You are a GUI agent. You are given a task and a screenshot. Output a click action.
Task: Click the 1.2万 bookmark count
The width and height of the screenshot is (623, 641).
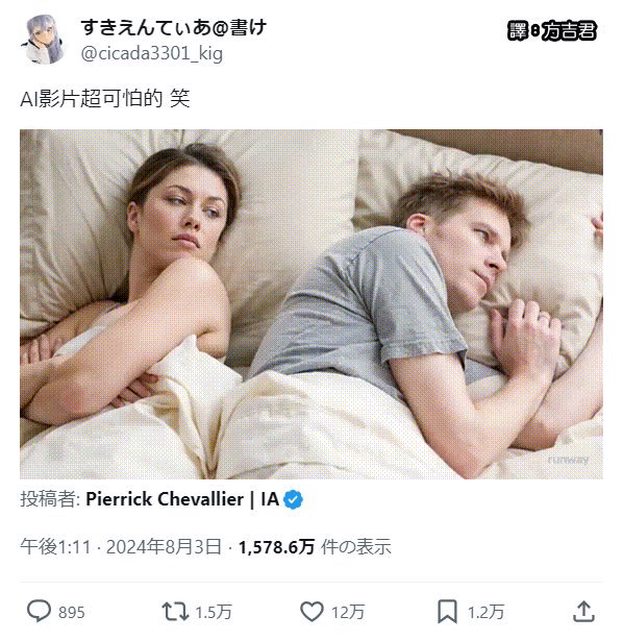coord(485,612)
